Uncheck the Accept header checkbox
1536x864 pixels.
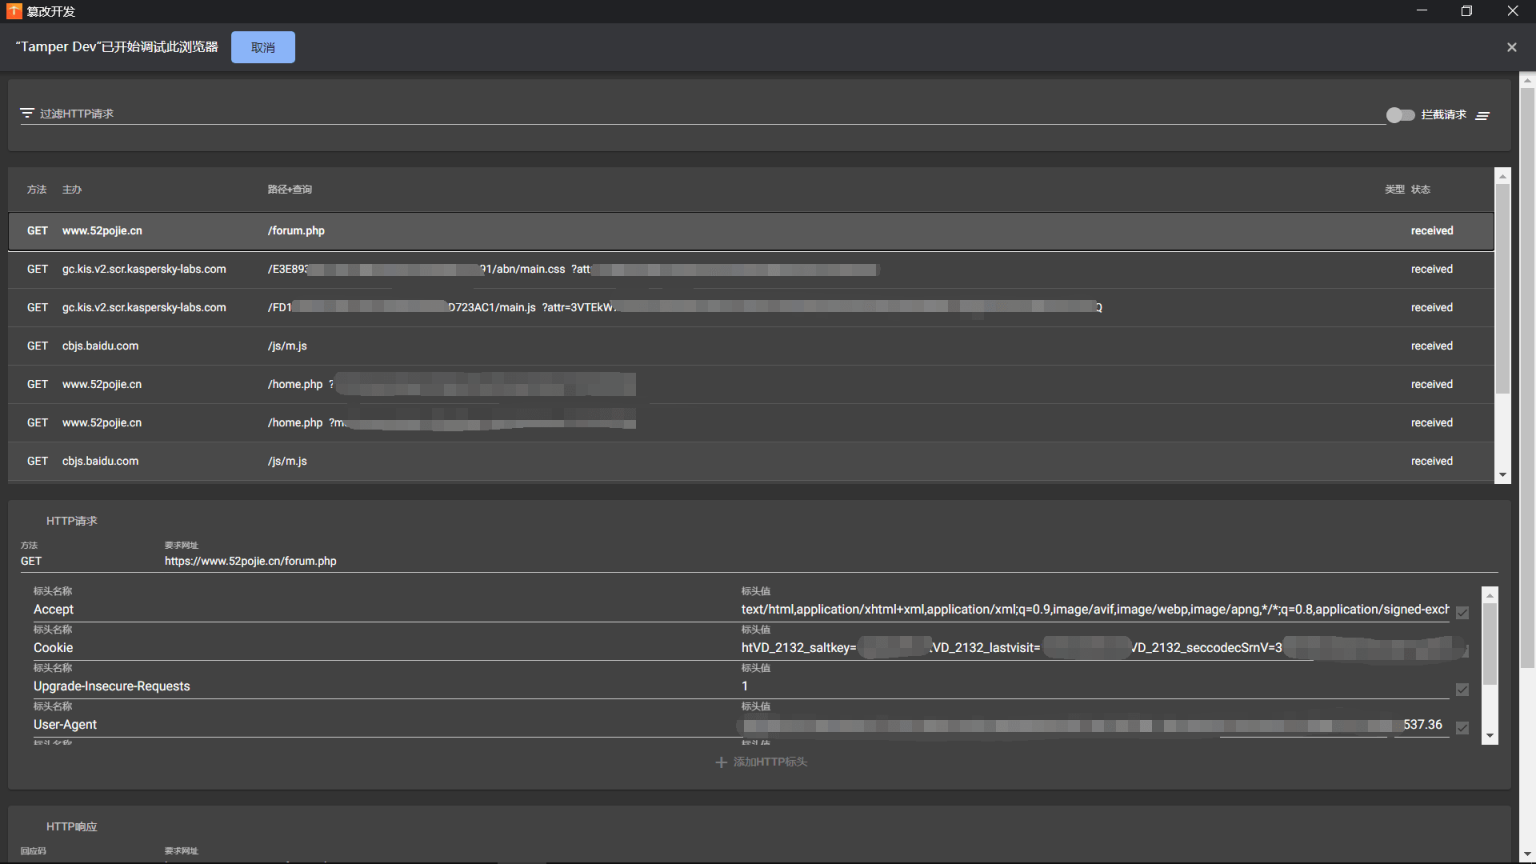click(1462, 613)
